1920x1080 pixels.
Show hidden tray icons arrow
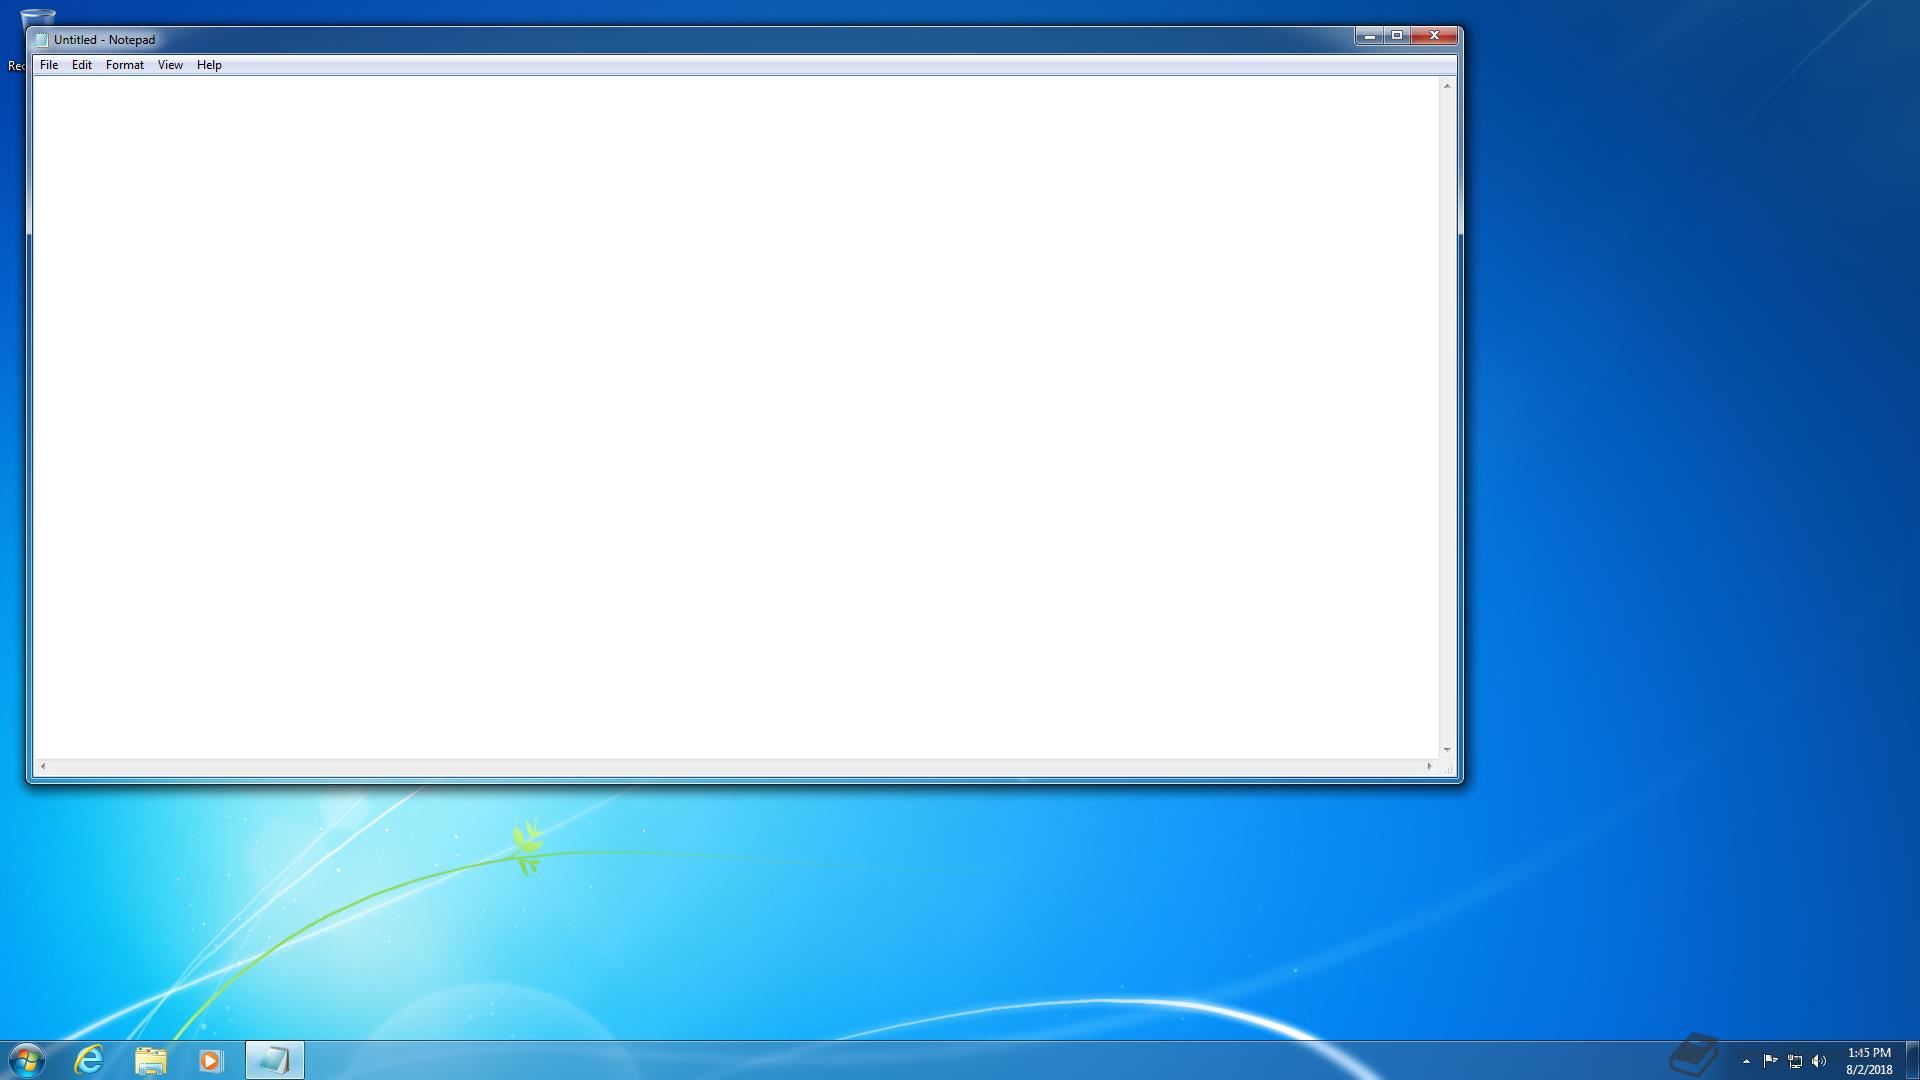tap(1746, 1061)
